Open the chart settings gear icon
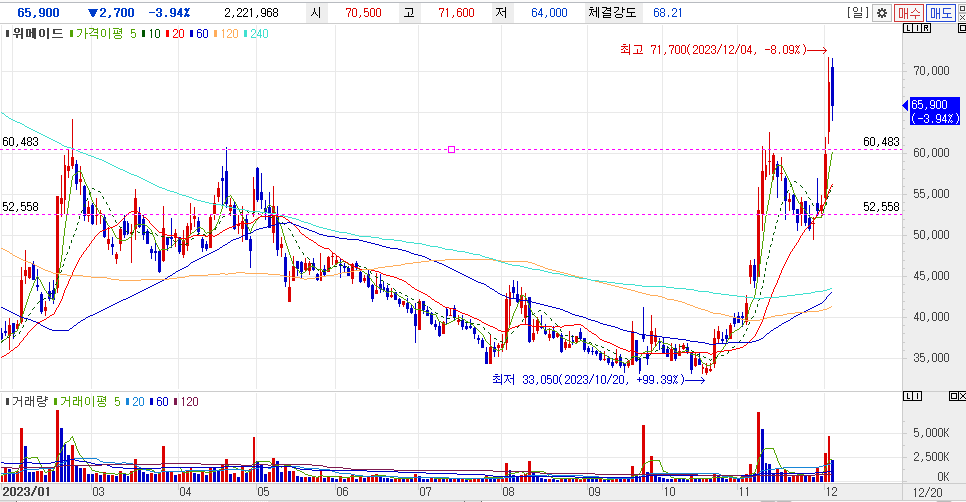 pyautogui.click(x=881, y=13)
